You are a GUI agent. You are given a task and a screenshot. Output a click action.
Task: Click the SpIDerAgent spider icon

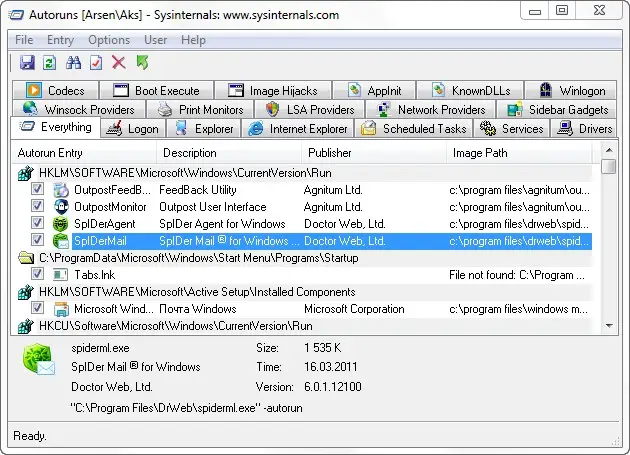pos(61,224)
